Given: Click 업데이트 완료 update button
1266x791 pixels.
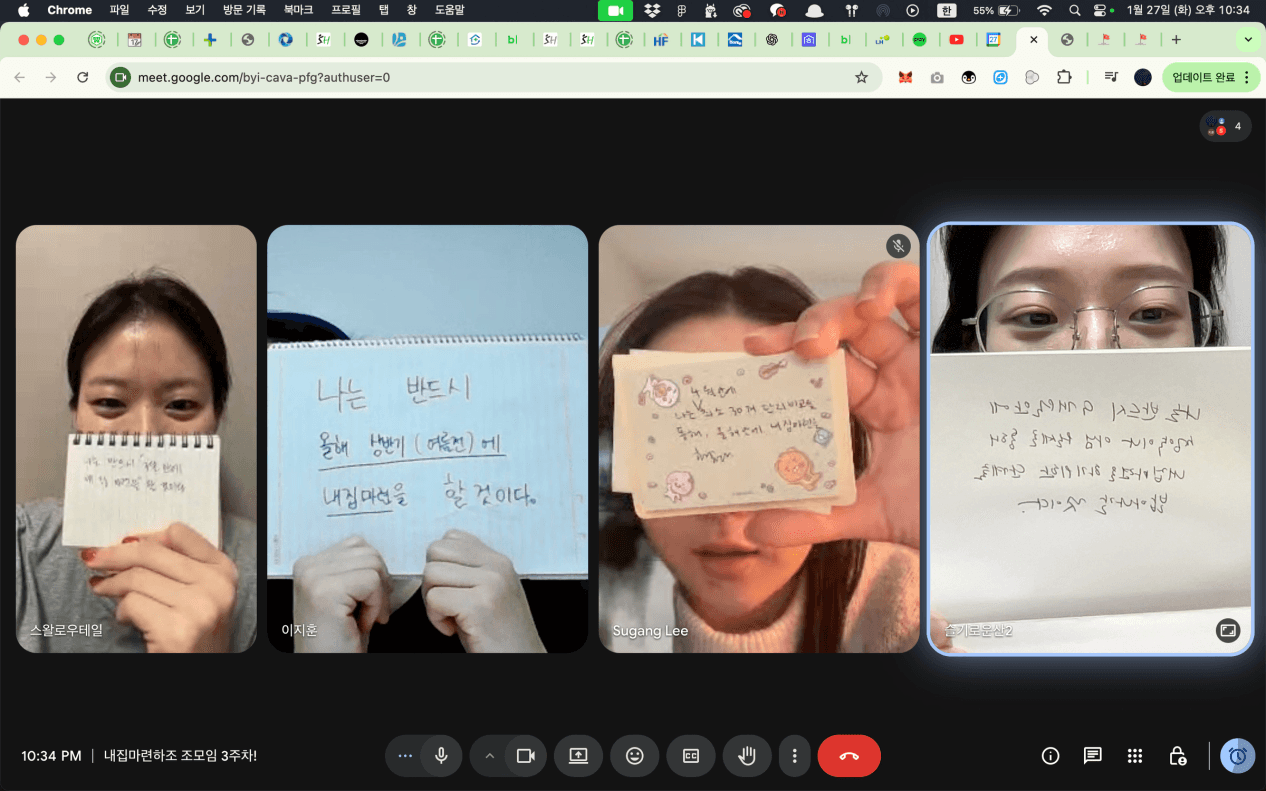Looking at the screenshot, I should [1203, 77].
